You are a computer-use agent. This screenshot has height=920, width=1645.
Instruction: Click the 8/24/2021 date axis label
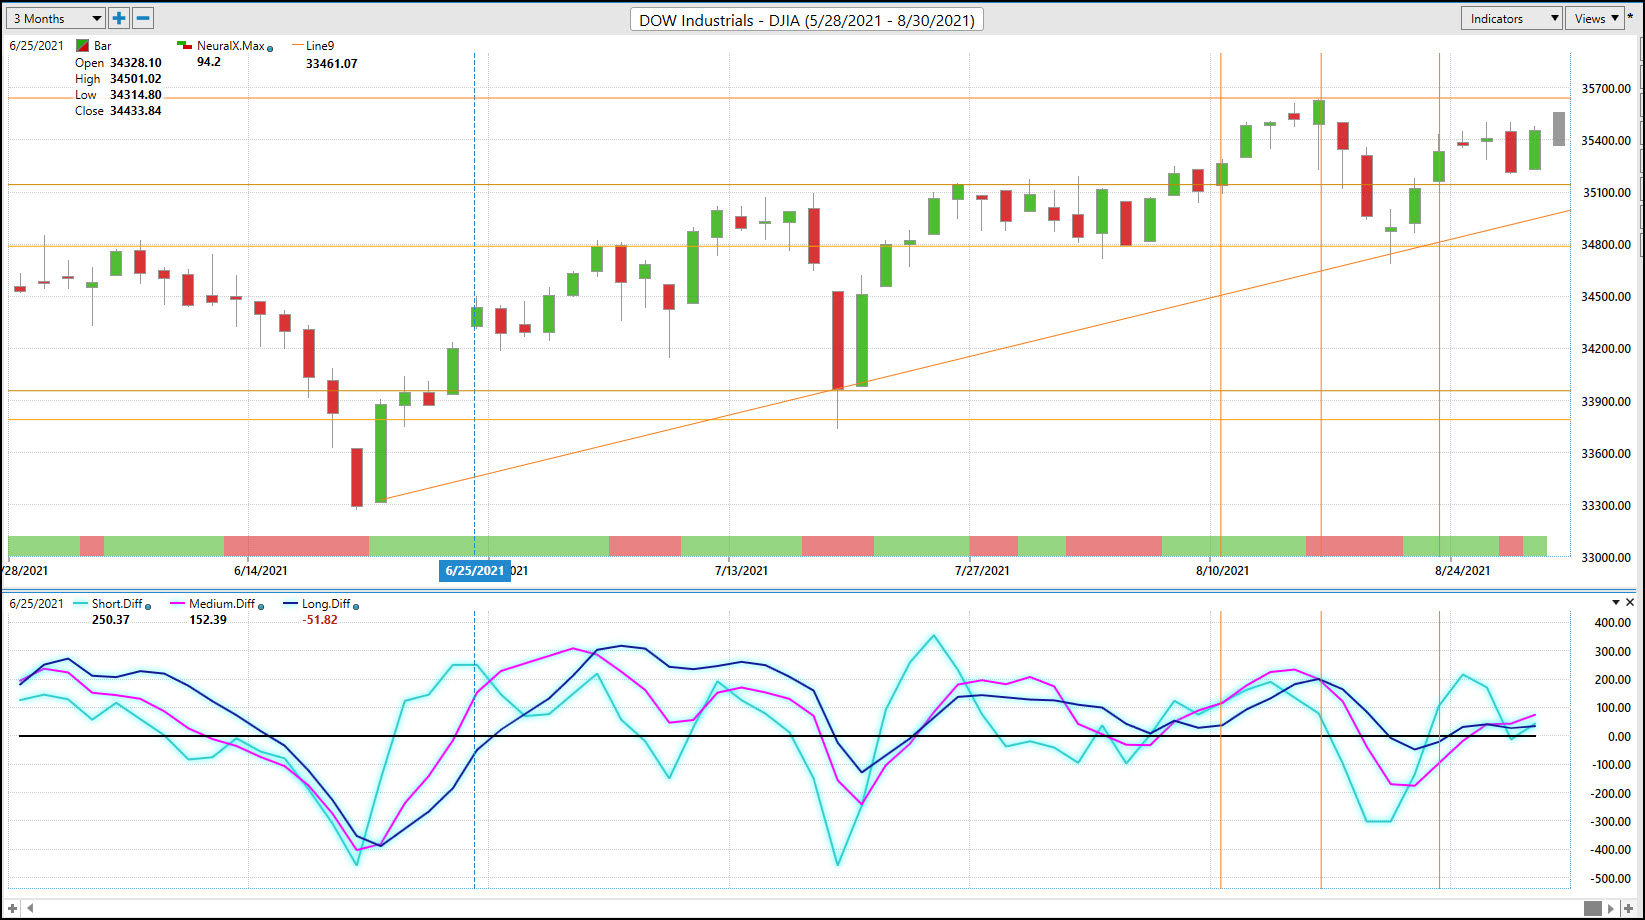[1462, 570]
